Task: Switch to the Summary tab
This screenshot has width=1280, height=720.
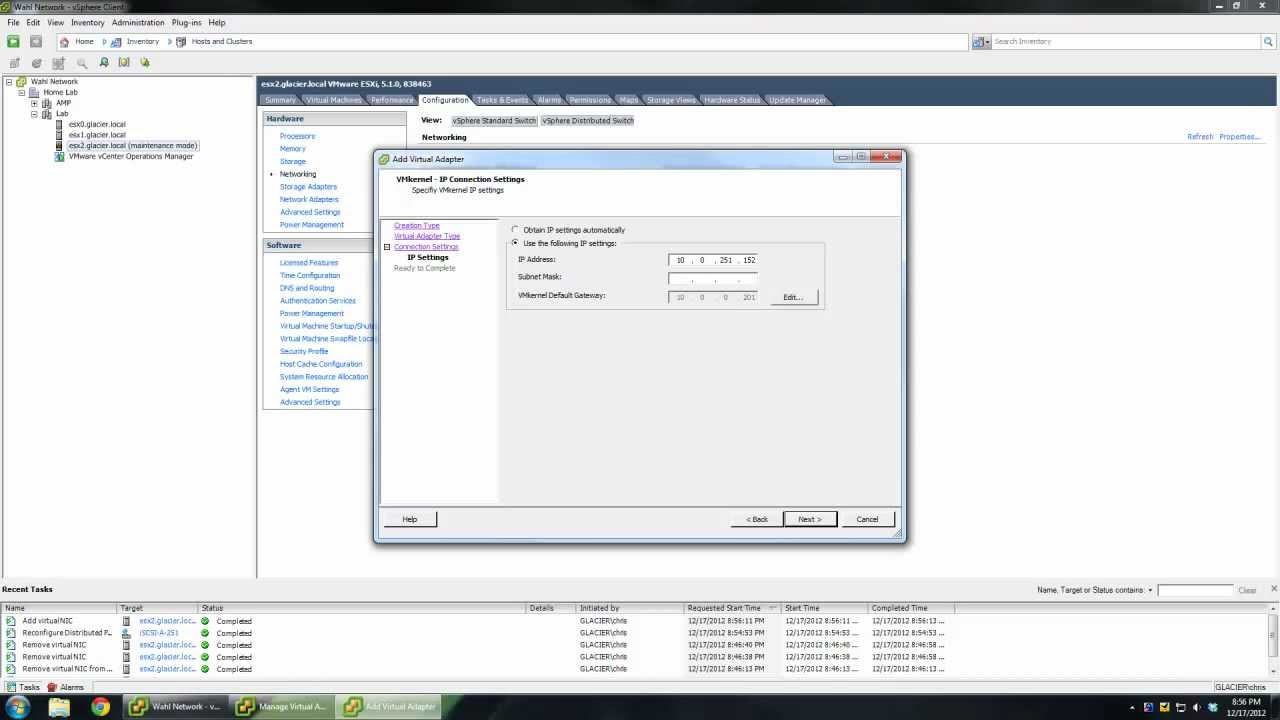Action: coord(281,100)
